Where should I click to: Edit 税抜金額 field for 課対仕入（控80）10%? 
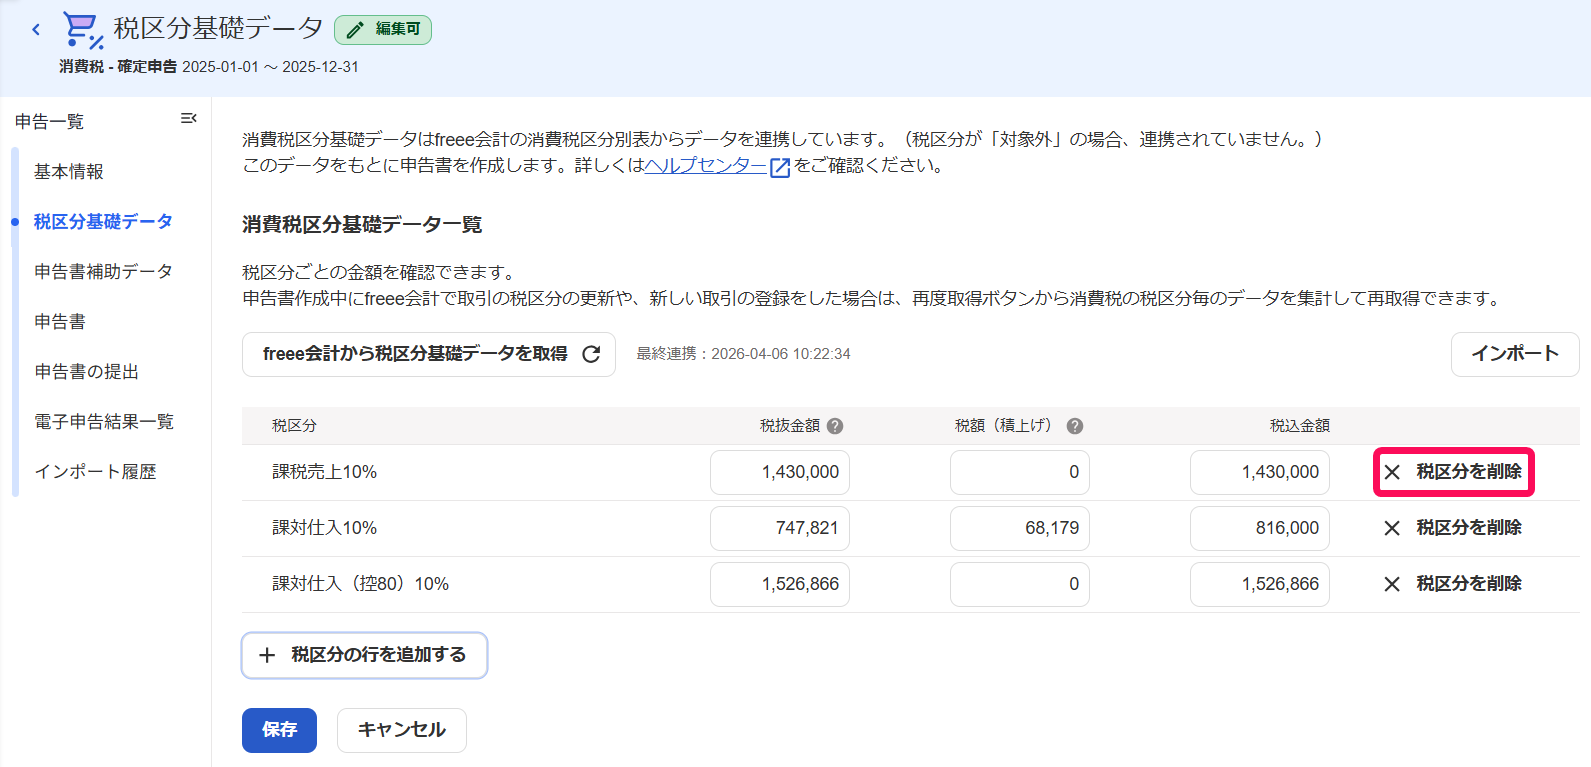[x=780, y=584]
